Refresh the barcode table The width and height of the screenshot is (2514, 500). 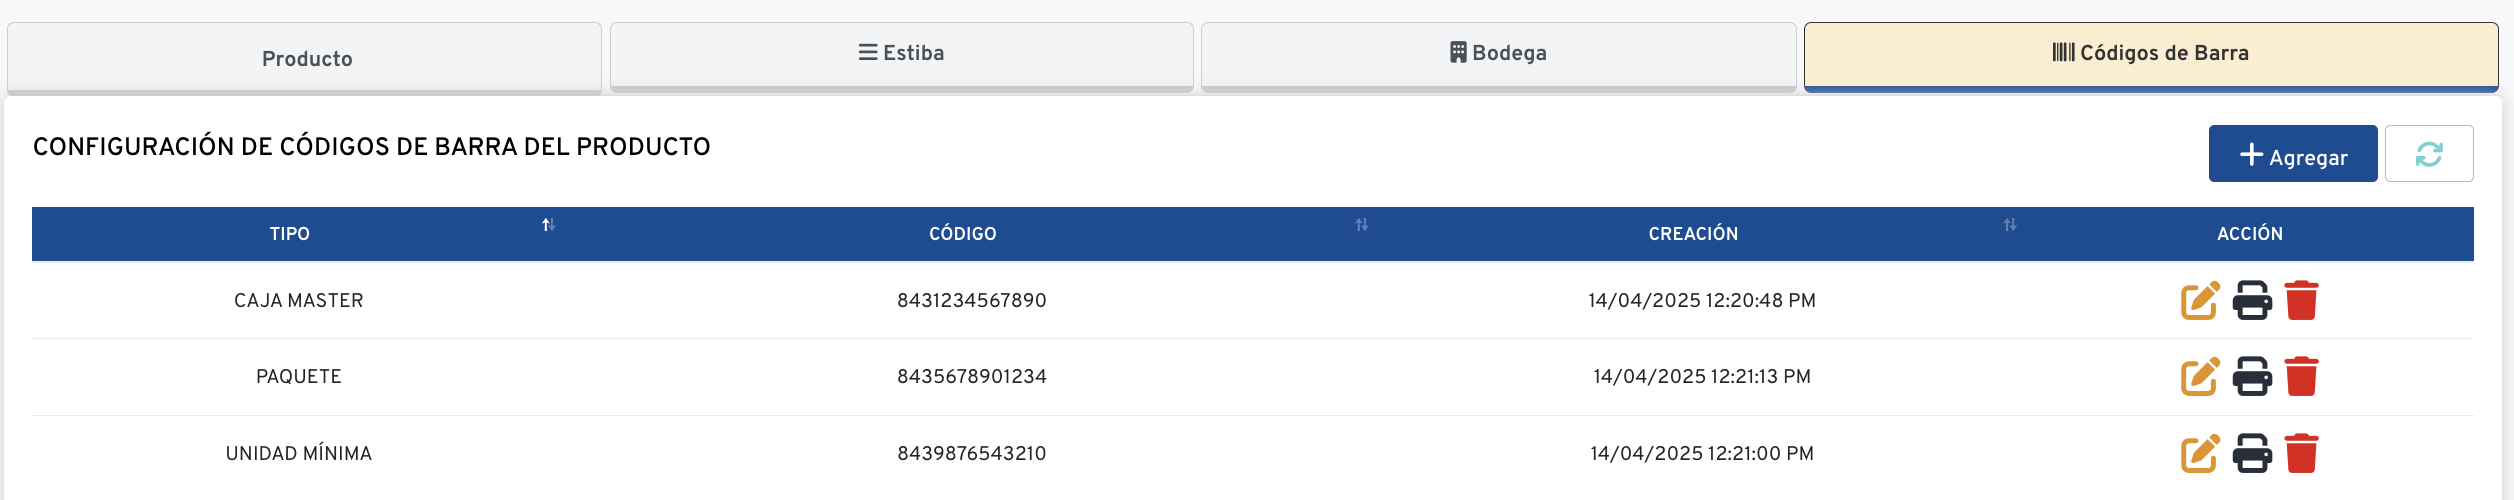(2428, 154)
